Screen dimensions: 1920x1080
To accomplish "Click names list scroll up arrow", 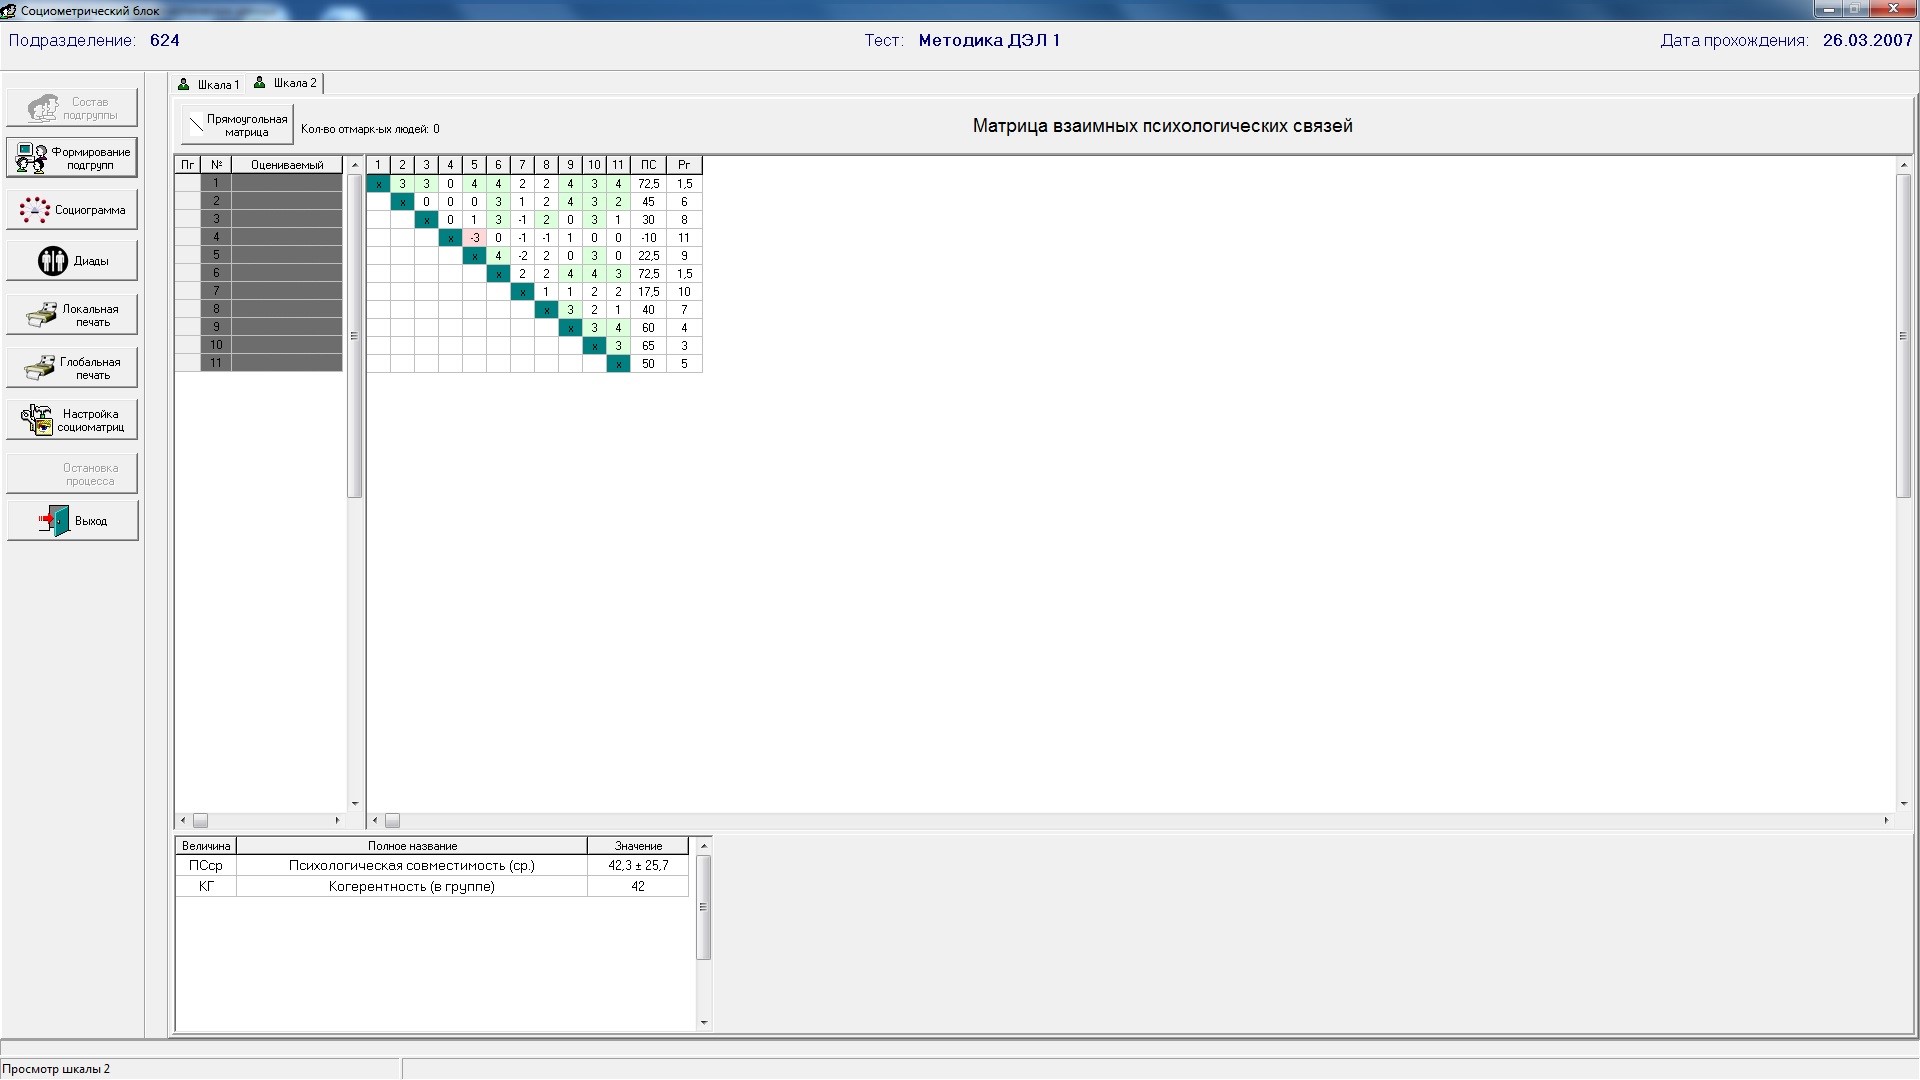I will click(x=354, y=165).
